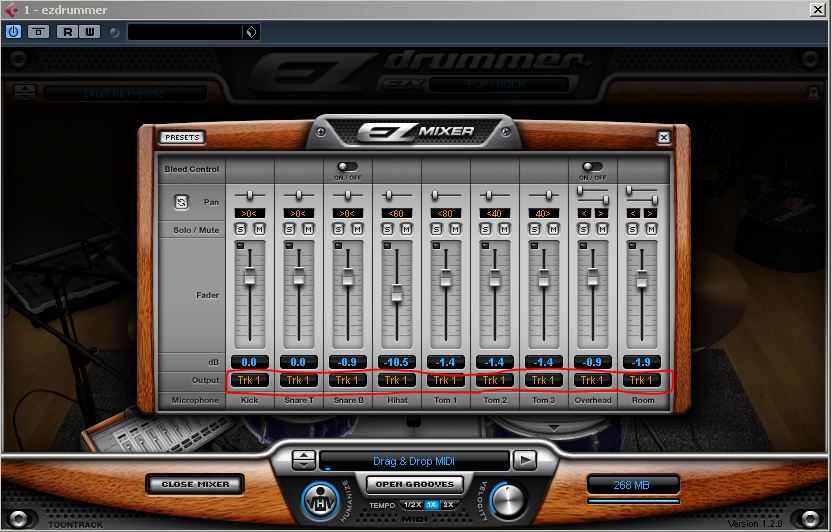Screen dimensions: 832x532
Task: Close the EZ Mixer panel with X
Action: tap(663, 137)
